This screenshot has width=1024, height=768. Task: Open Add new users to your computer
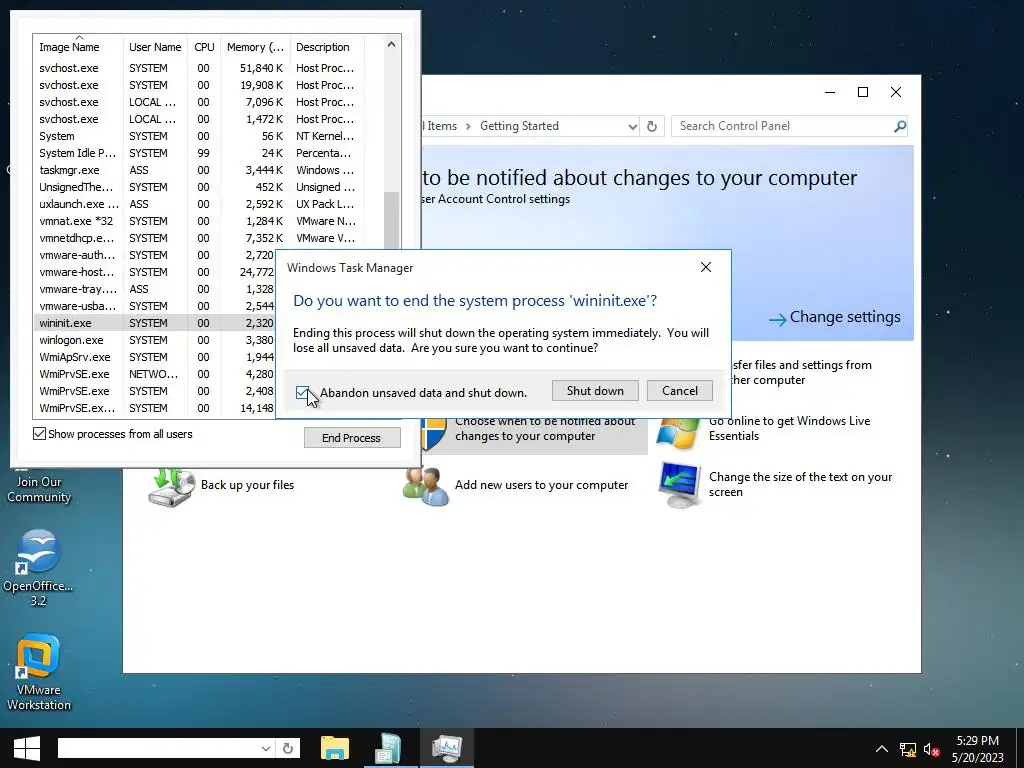click(x=541, y=485)
